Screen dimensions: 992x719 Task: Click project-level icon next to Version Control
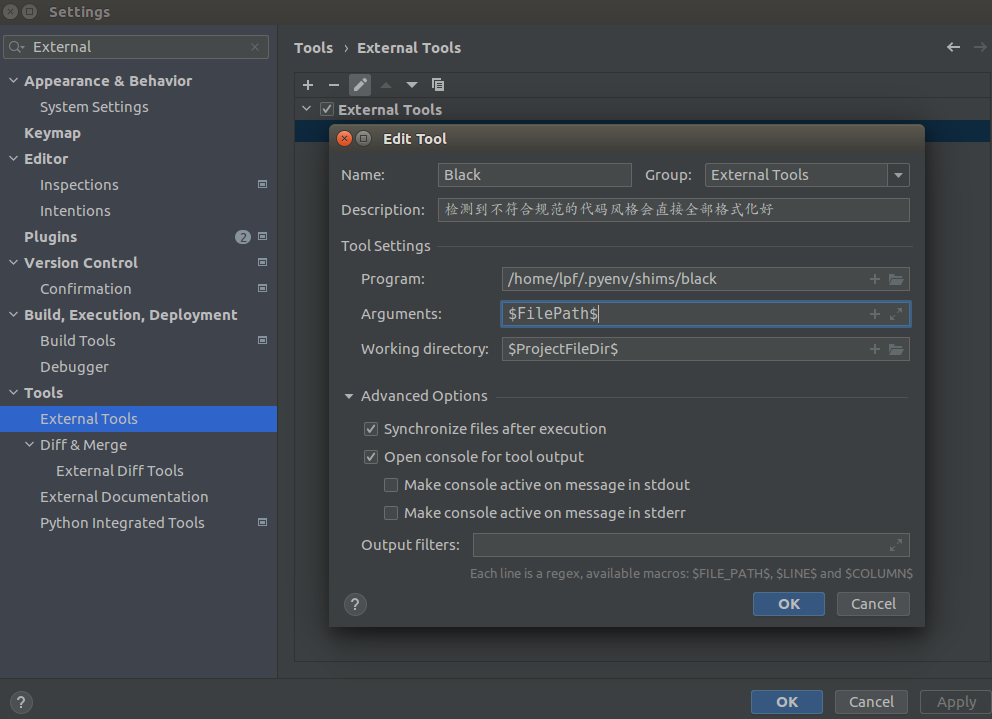[263, 262]
